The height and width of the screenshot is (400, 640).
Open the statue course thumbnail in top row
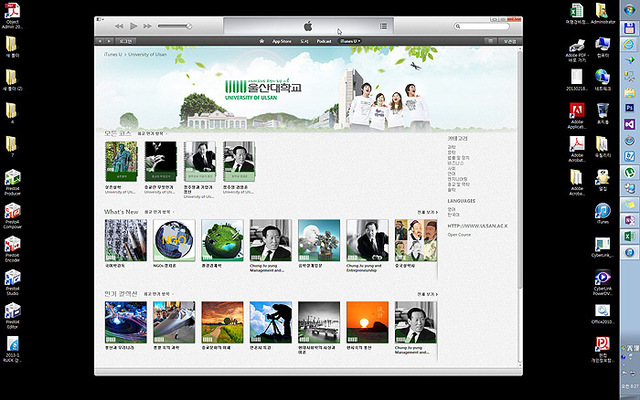[121, 162]
